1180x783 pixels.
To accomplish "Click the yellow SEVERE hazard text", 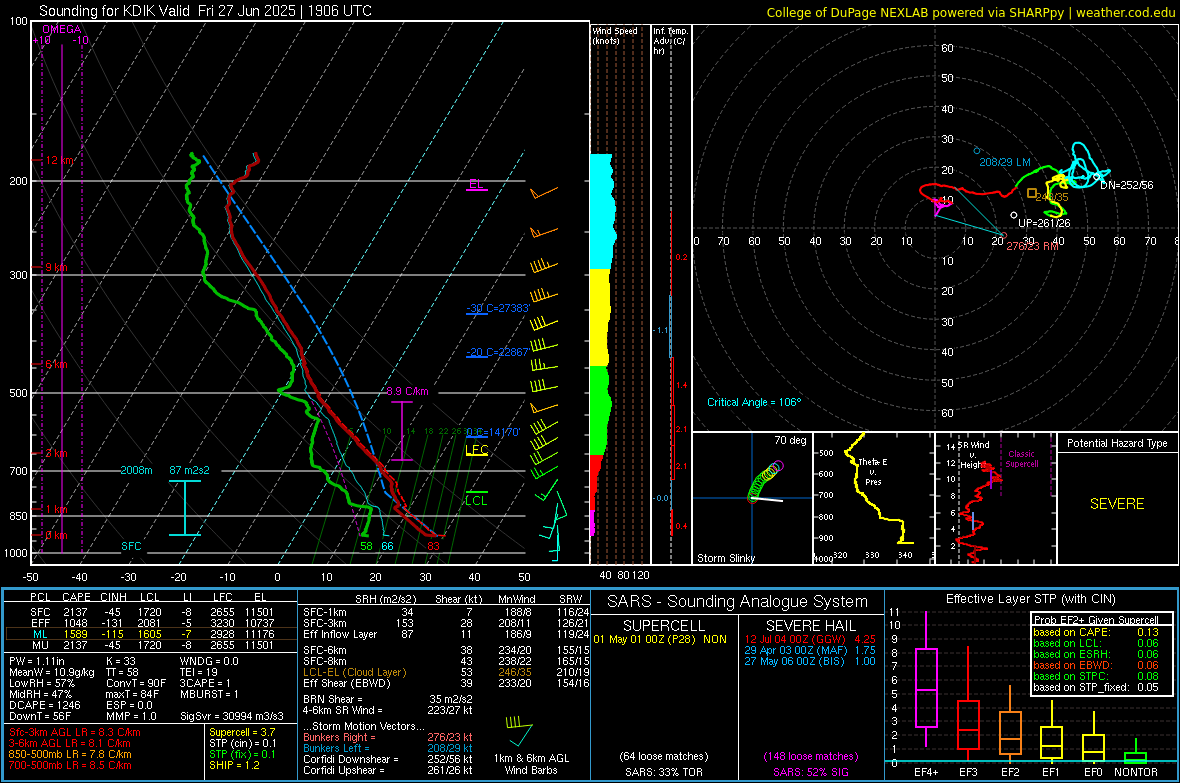I will point(1117,504).
